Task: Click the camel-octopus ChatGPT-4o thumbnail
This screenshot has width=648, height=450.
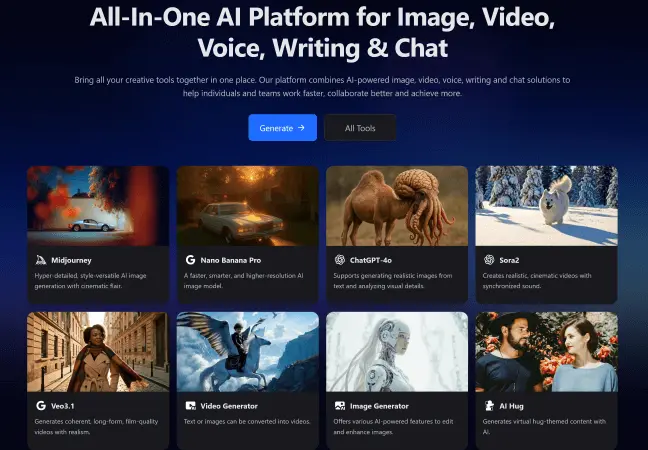Action: pyautogui.click(x=397, y=206)
